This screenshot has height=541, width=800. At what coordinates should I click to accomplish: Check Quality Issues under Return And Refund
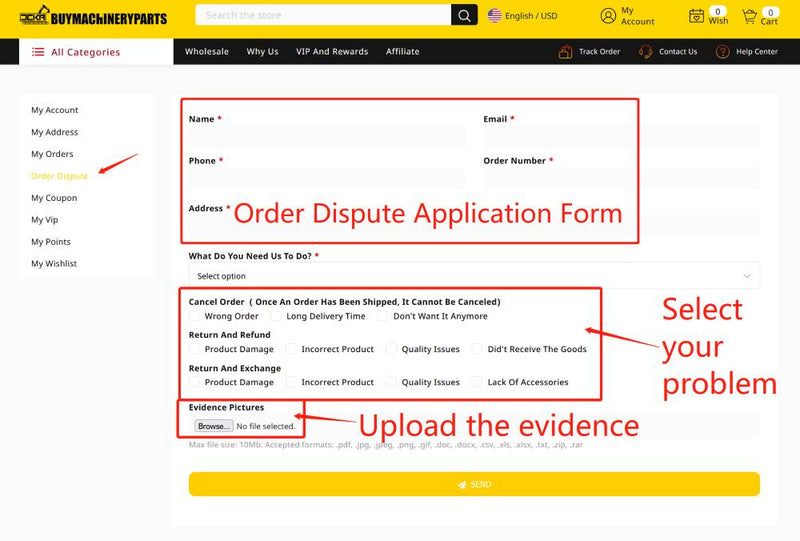(391, 349)
